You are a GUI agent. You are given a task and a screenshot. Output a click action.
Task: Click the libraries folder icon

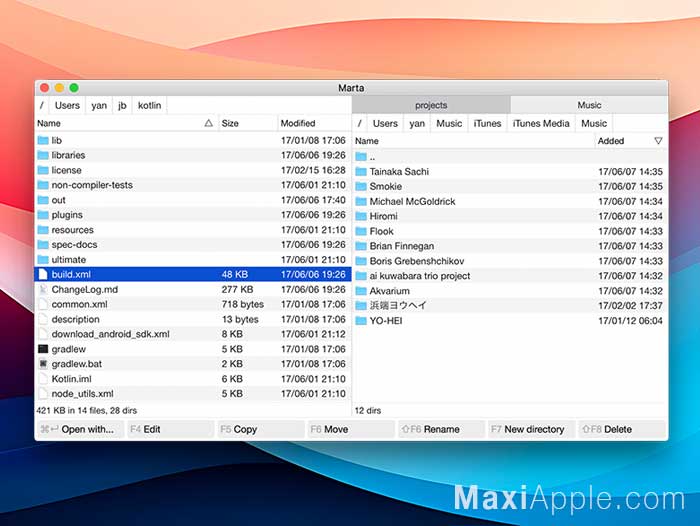click(x=43, y=155)
